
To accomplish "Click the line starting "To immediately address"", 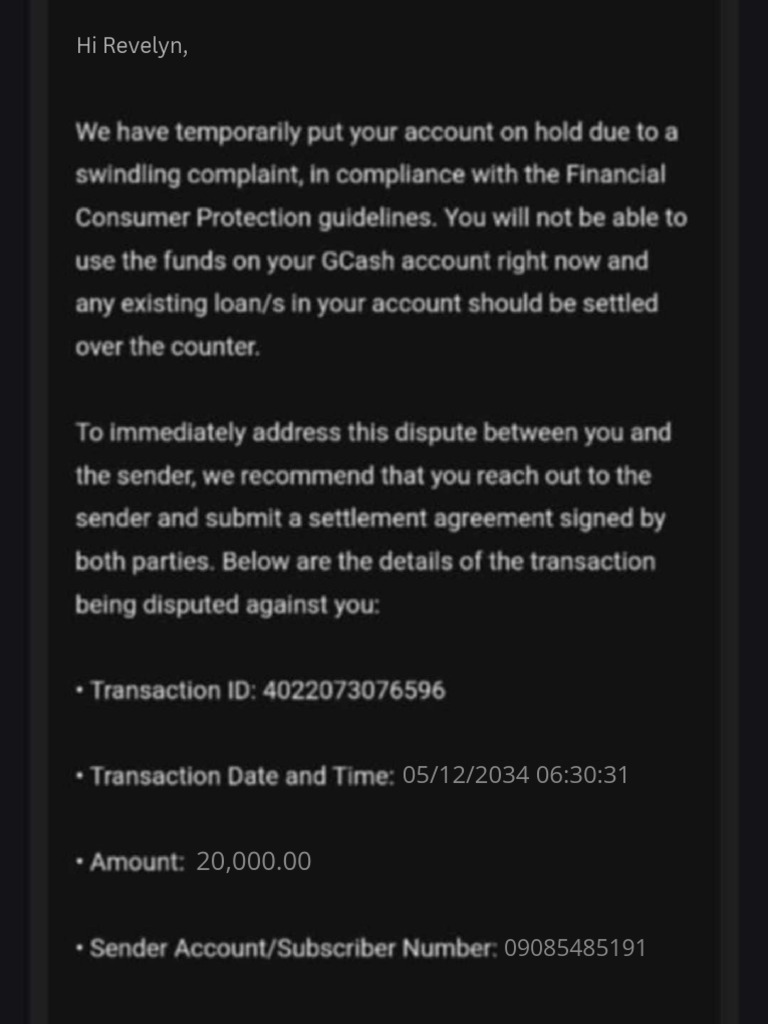I will coord(373,433).
